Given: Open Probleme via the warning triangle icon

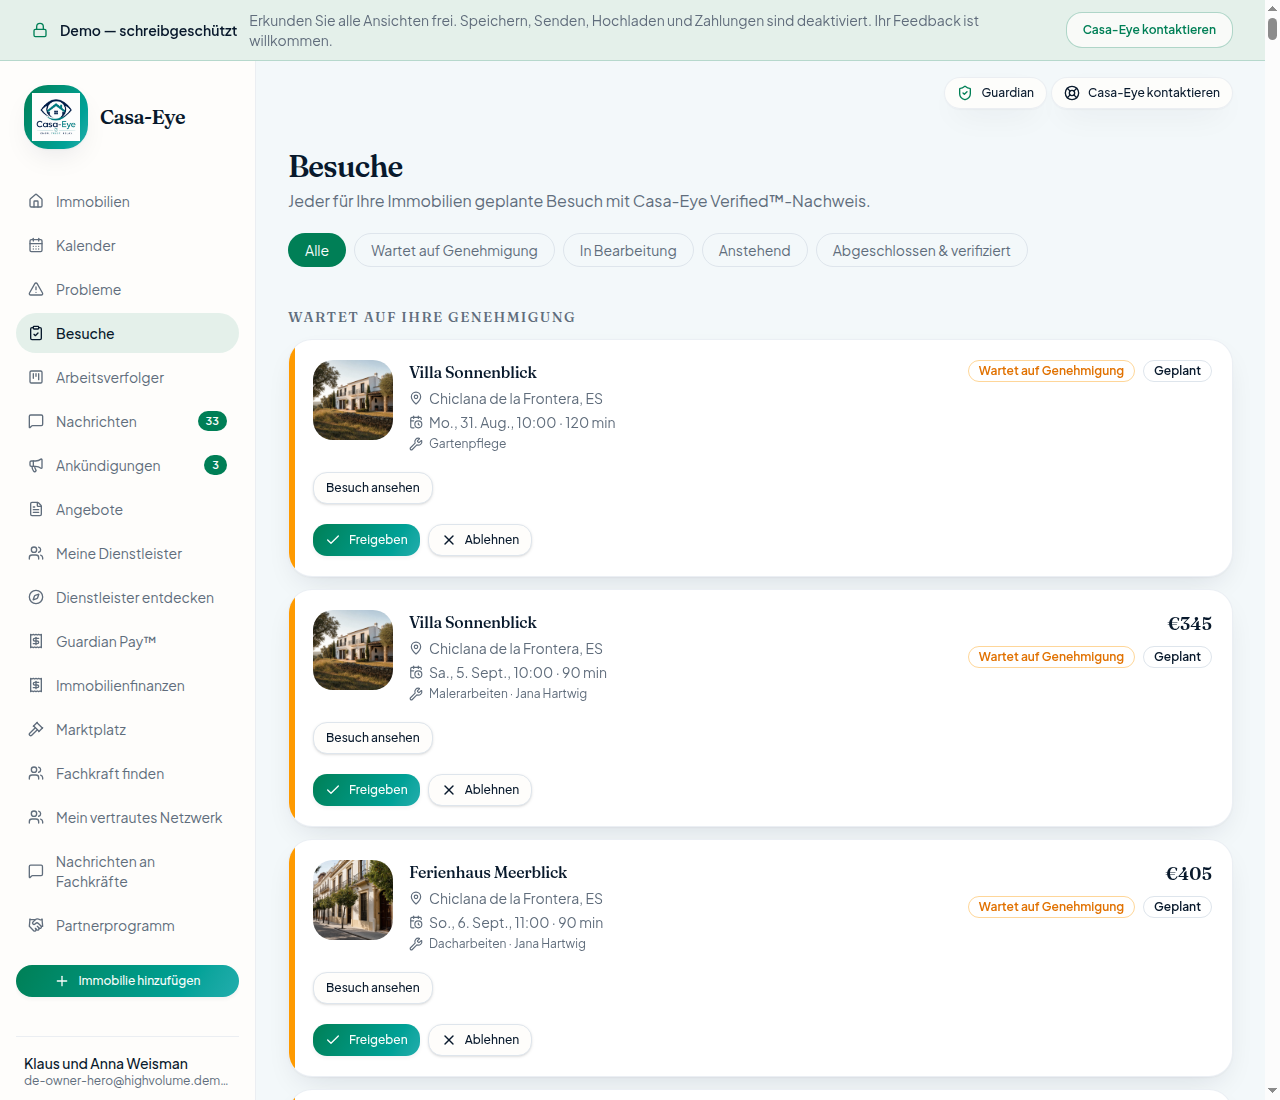Looking at the screenshot, I should click(36, 289).
